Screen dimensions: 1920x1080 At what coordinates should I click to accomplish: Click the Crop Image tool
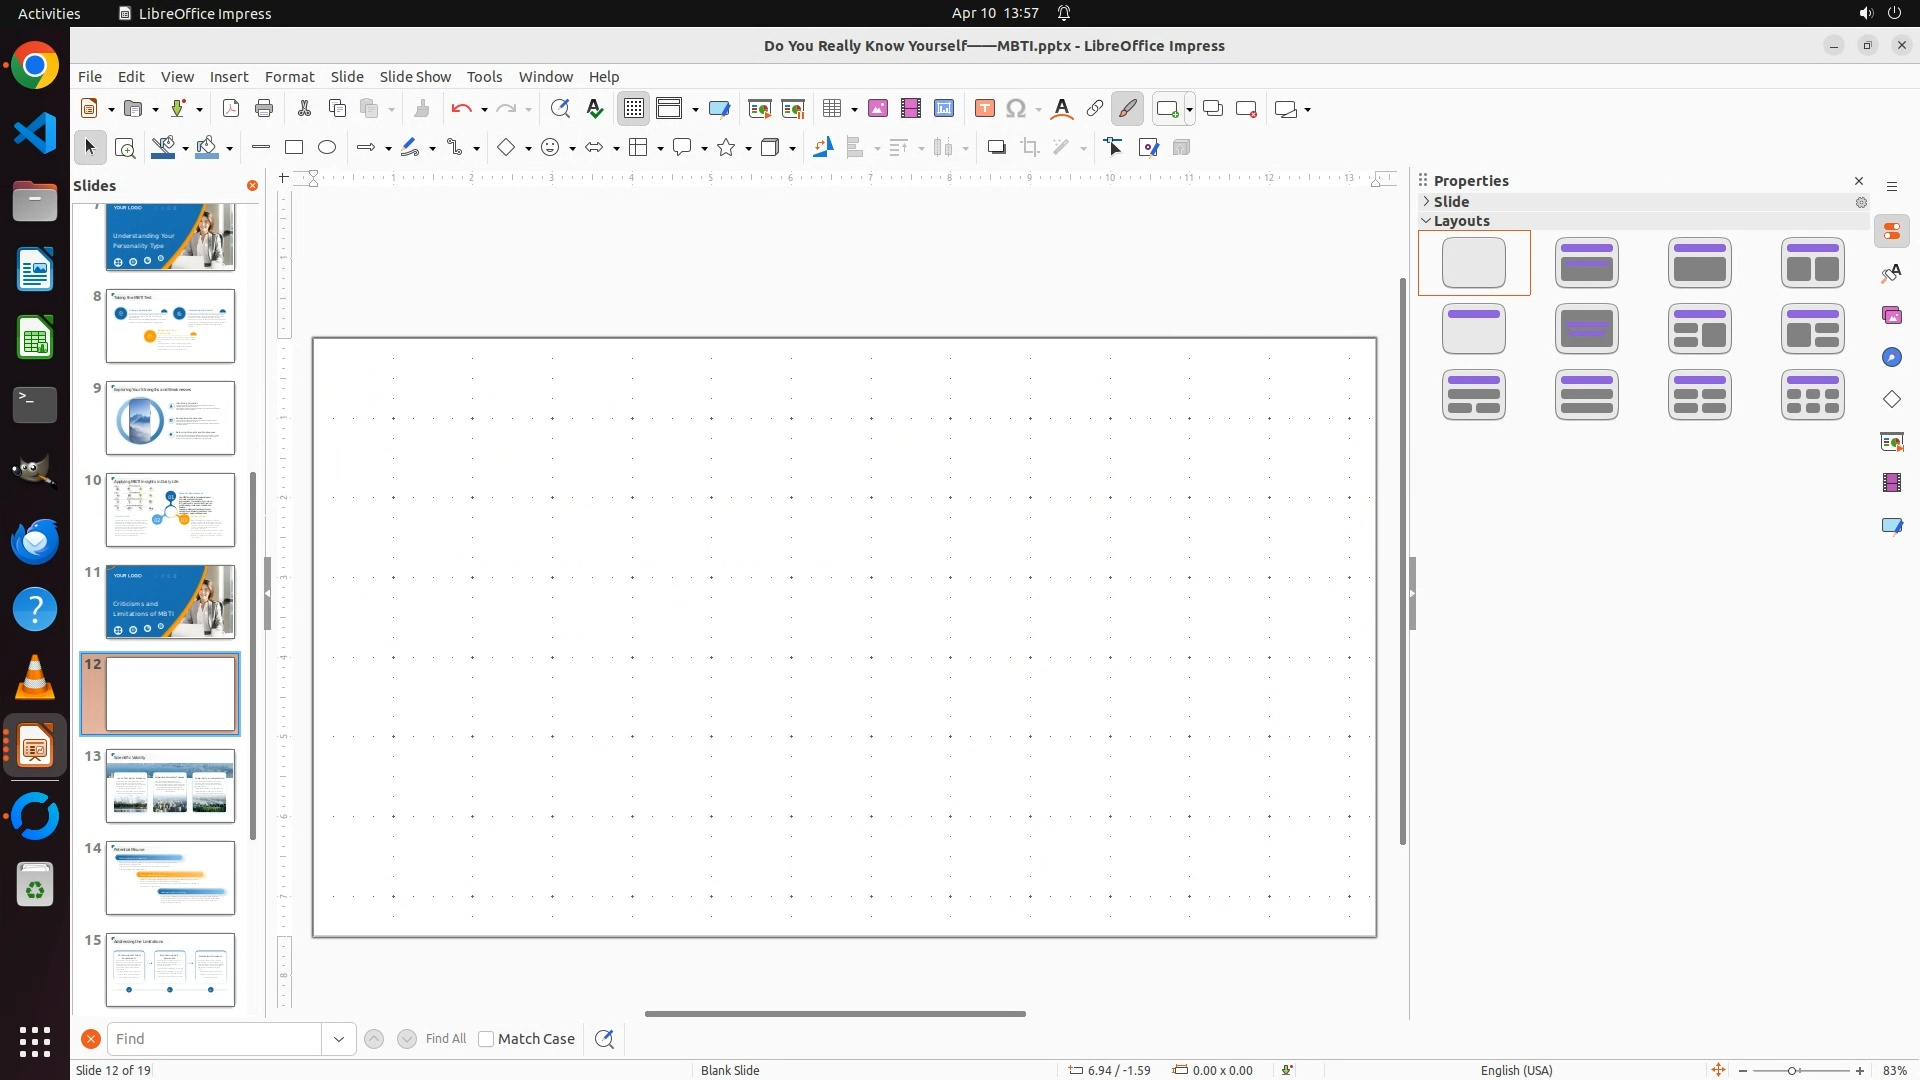click(x=1030, y=148)
